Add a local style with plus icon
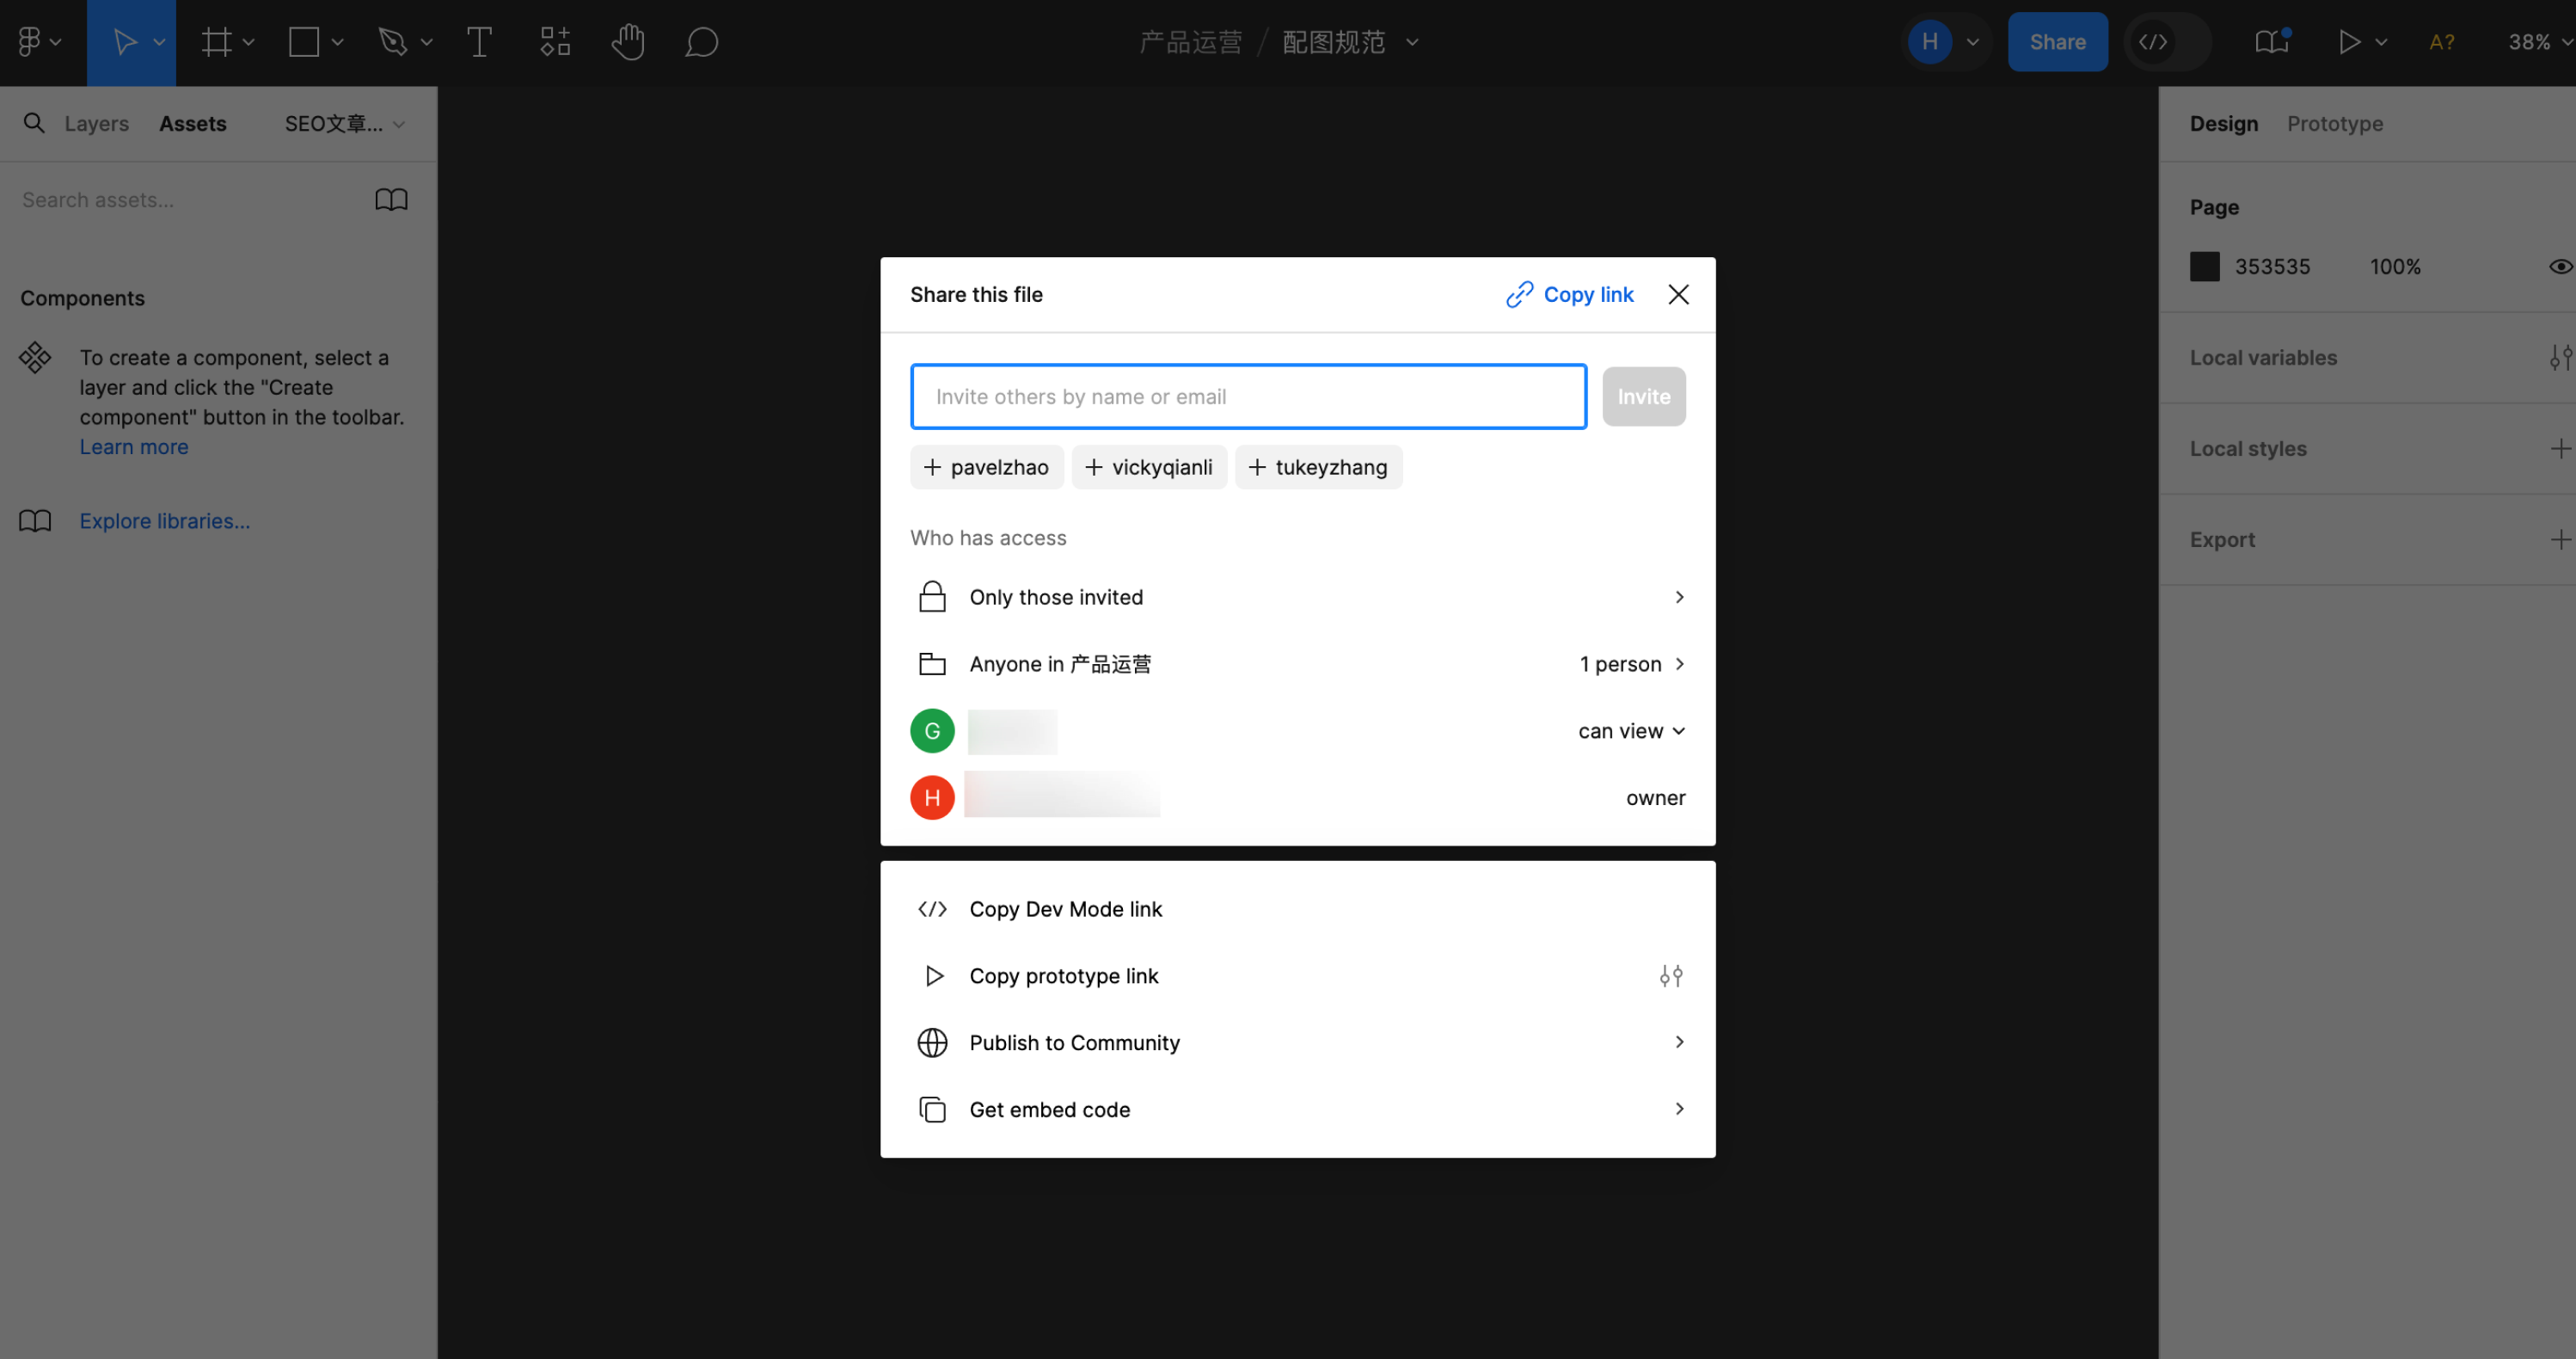2576x1359 pixels. 2560,449
